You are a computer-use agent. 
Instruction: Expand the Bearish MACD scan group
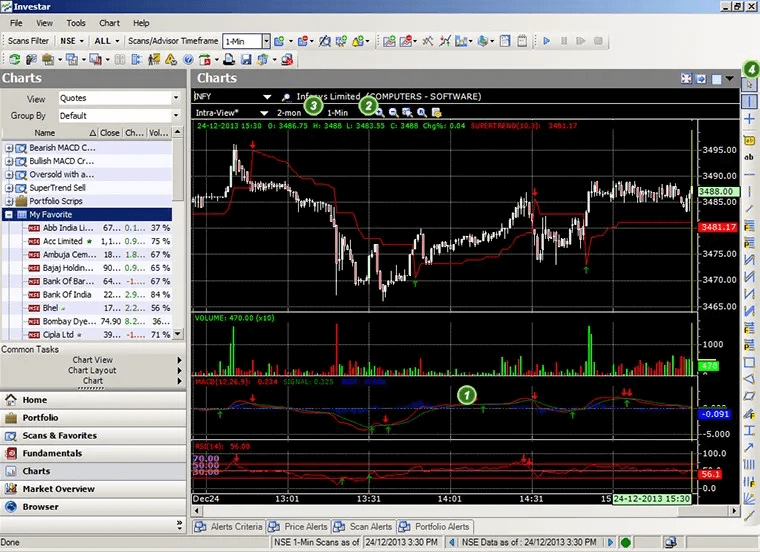click(9, 148)
